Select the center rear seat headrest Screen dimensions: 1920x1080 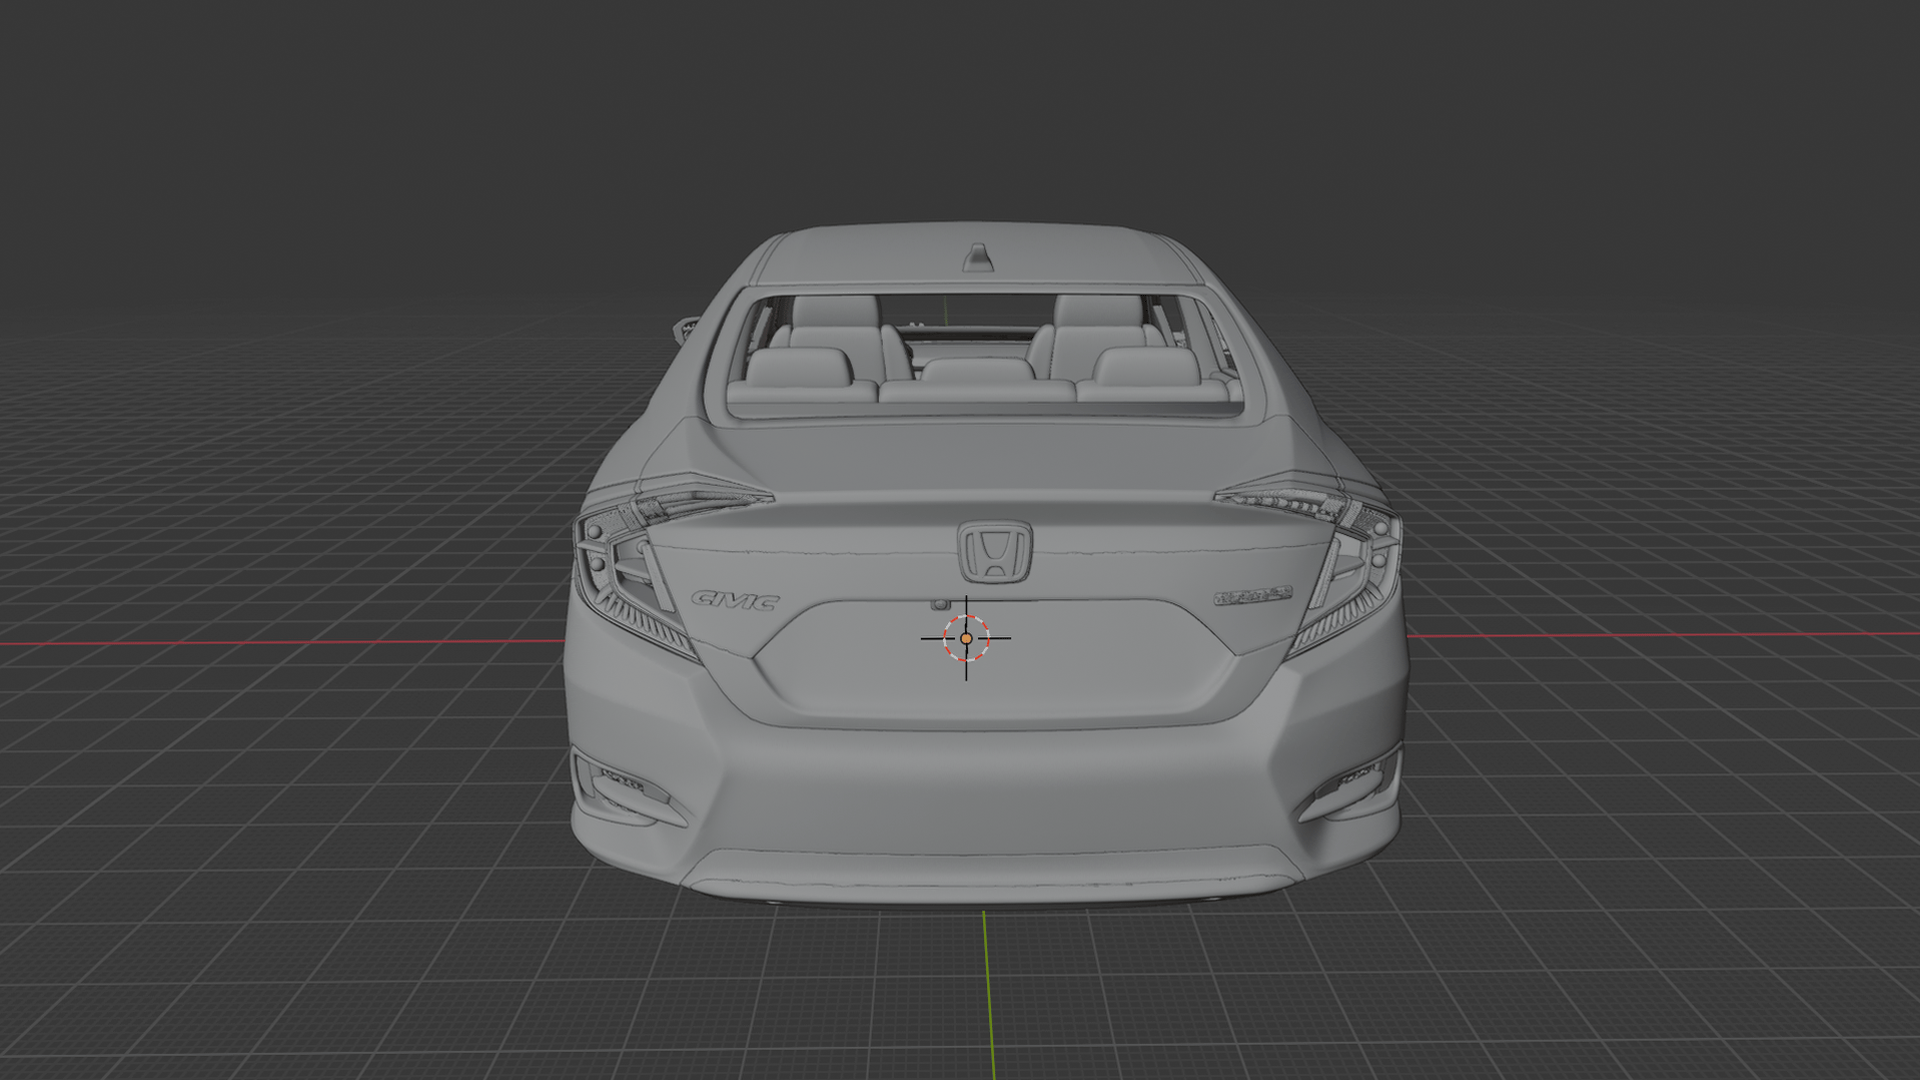(x=977, y=370)
